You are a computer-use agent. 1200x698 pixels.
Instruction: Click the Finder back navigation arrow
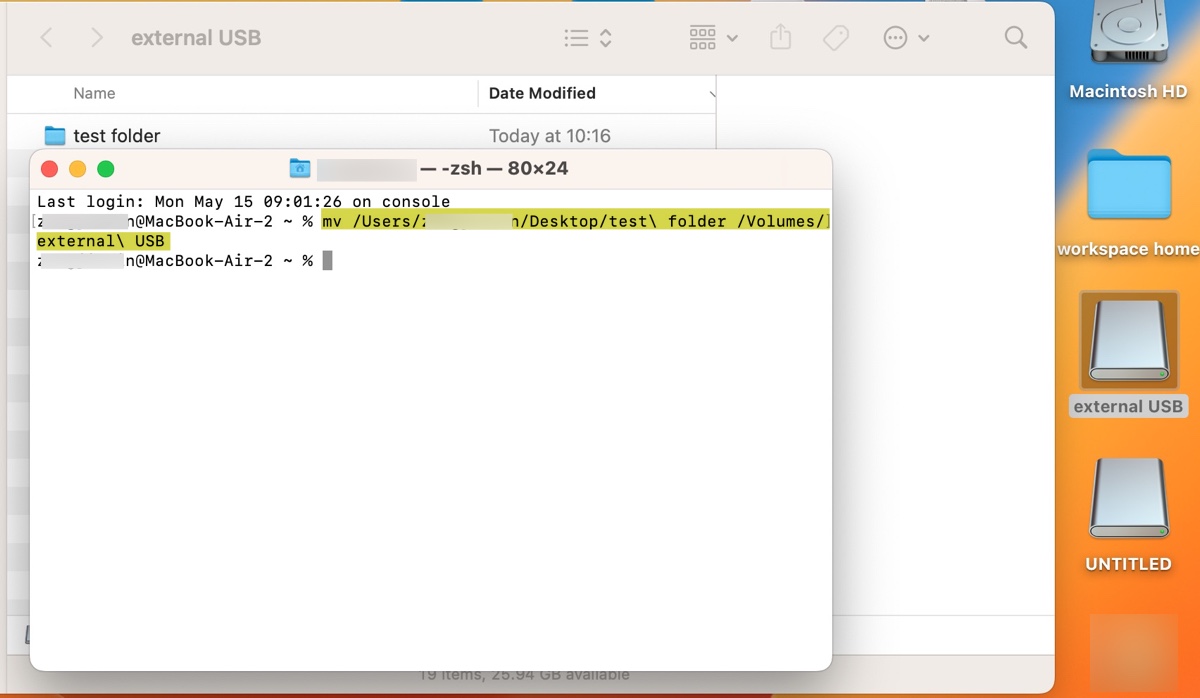(x=47, y=37)
